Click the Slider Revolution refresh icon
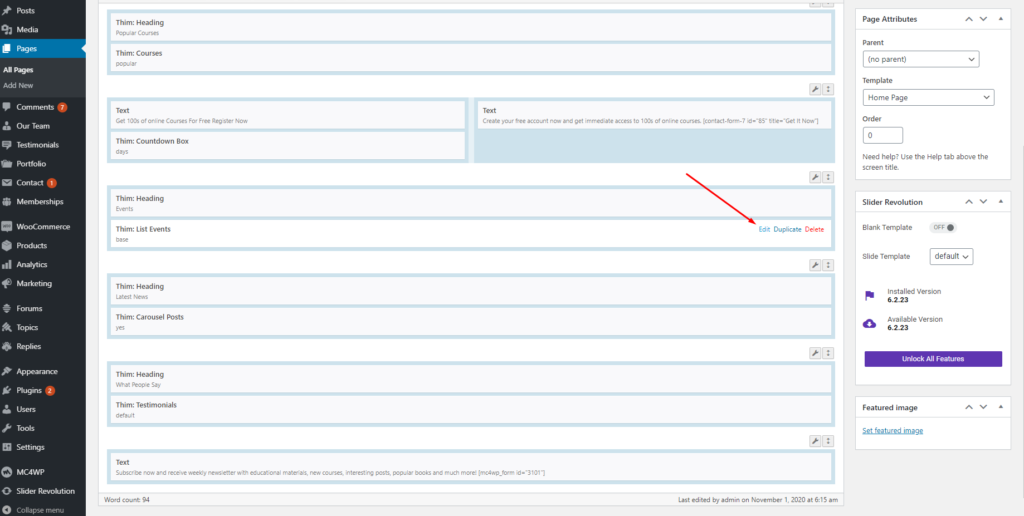Viewport: 1024px width, 516px height. [7, 491]
